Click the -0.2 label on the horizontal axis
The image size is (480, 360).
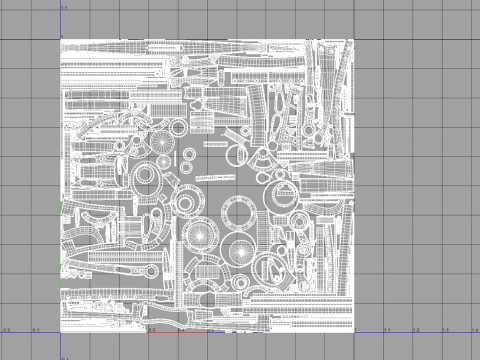pos(6,330)
